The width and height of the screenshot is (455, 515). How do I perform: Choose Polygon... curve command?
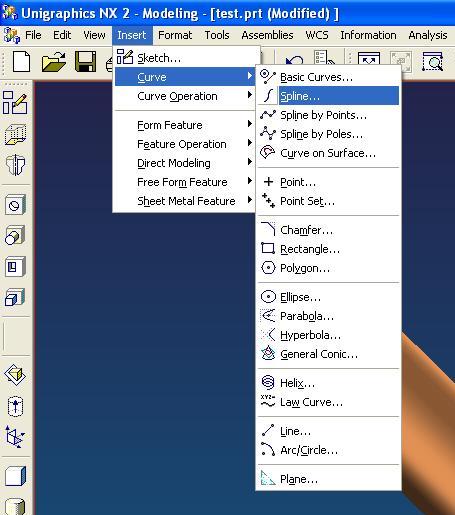329,268
